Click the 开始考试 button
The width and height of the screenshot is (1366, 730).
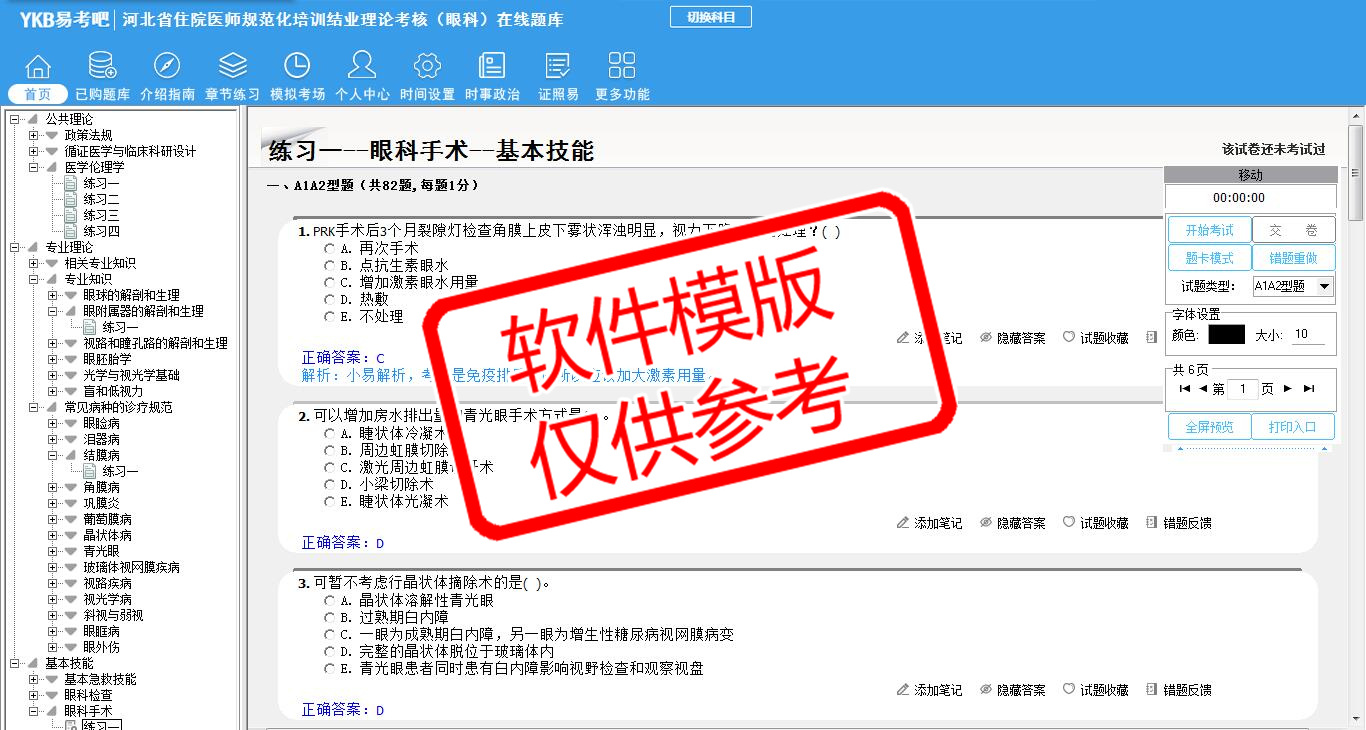pyautogui.click(x=1209, y=230)
